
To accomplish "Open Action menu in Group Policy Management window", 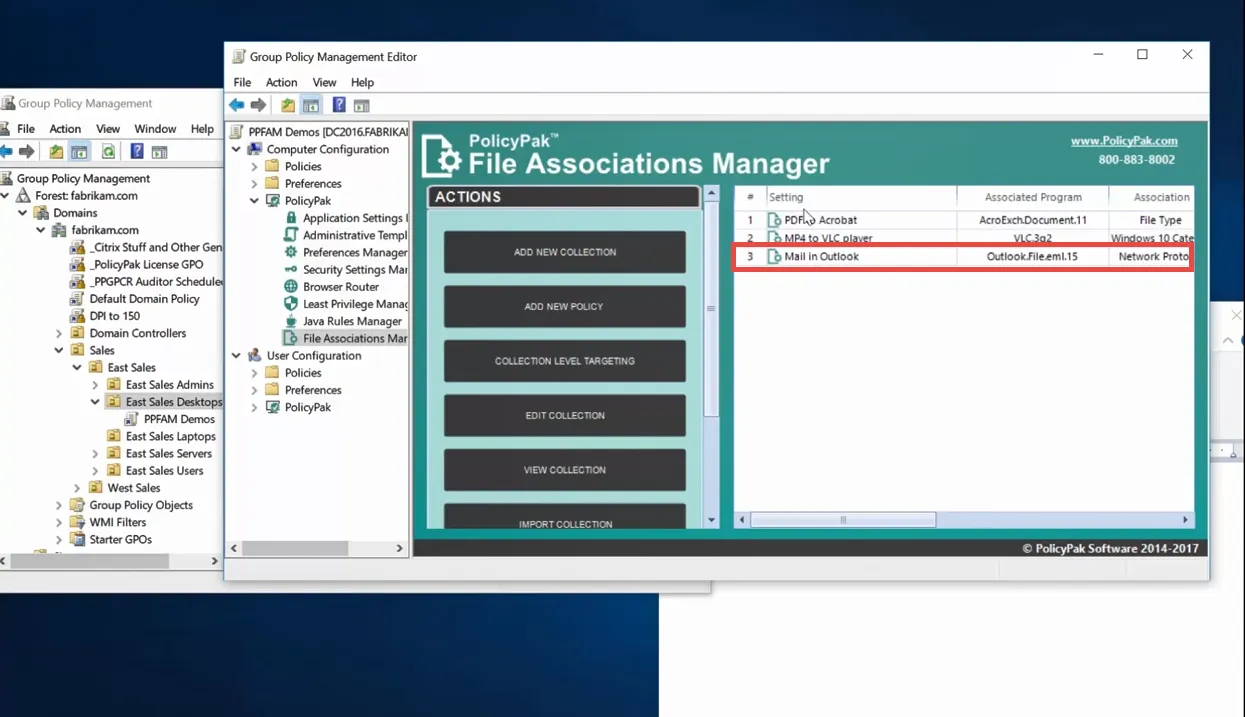I will (65, 129).
